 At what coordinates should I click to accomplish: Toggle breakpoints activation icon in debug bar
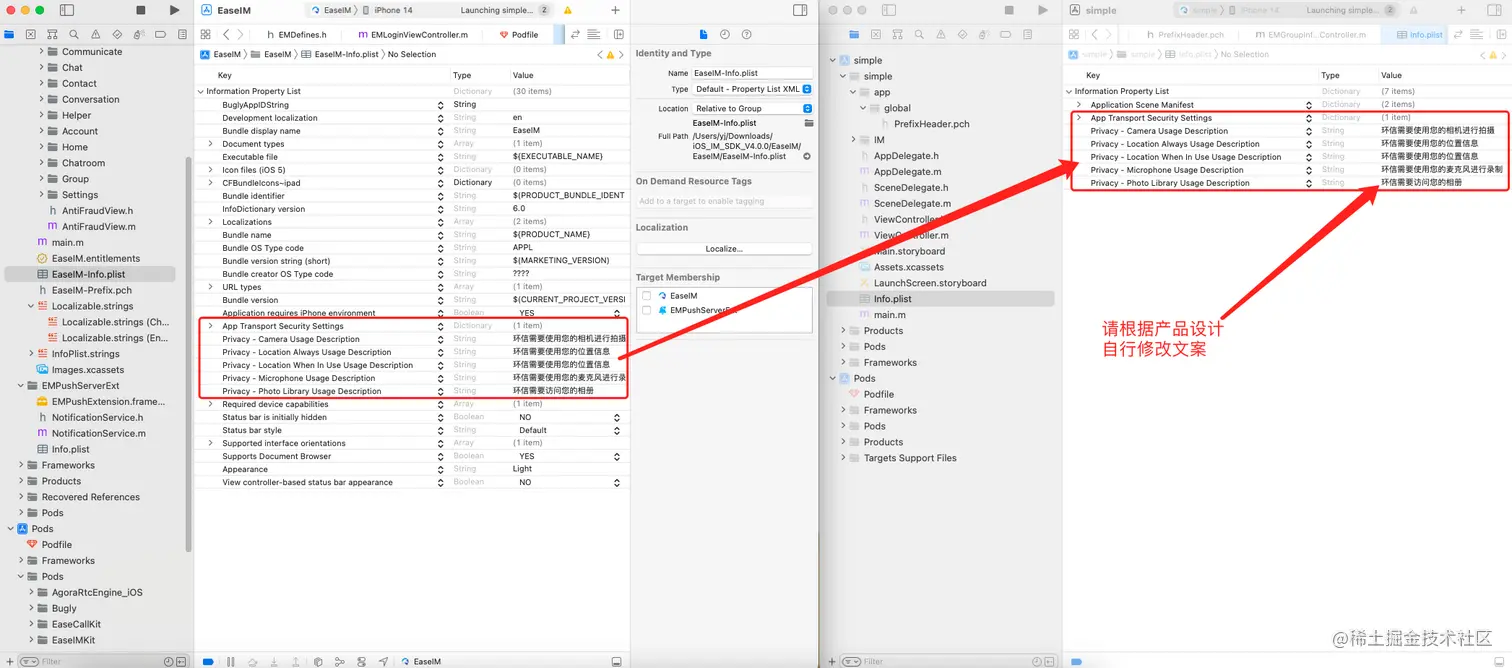click(208, 662)
